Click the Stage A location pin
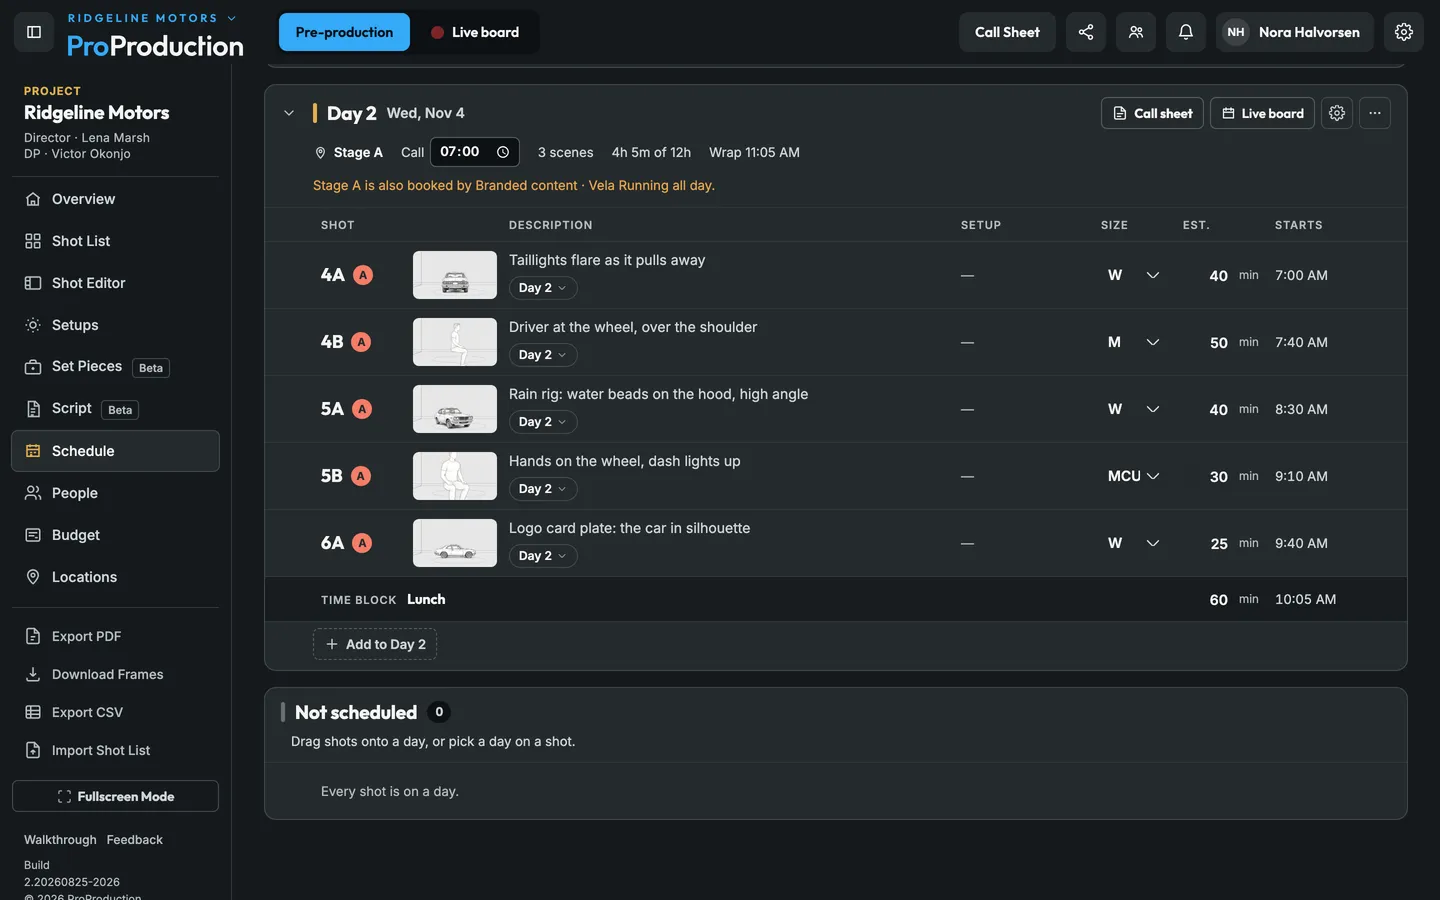1440x900 pixels. (320, 153)
